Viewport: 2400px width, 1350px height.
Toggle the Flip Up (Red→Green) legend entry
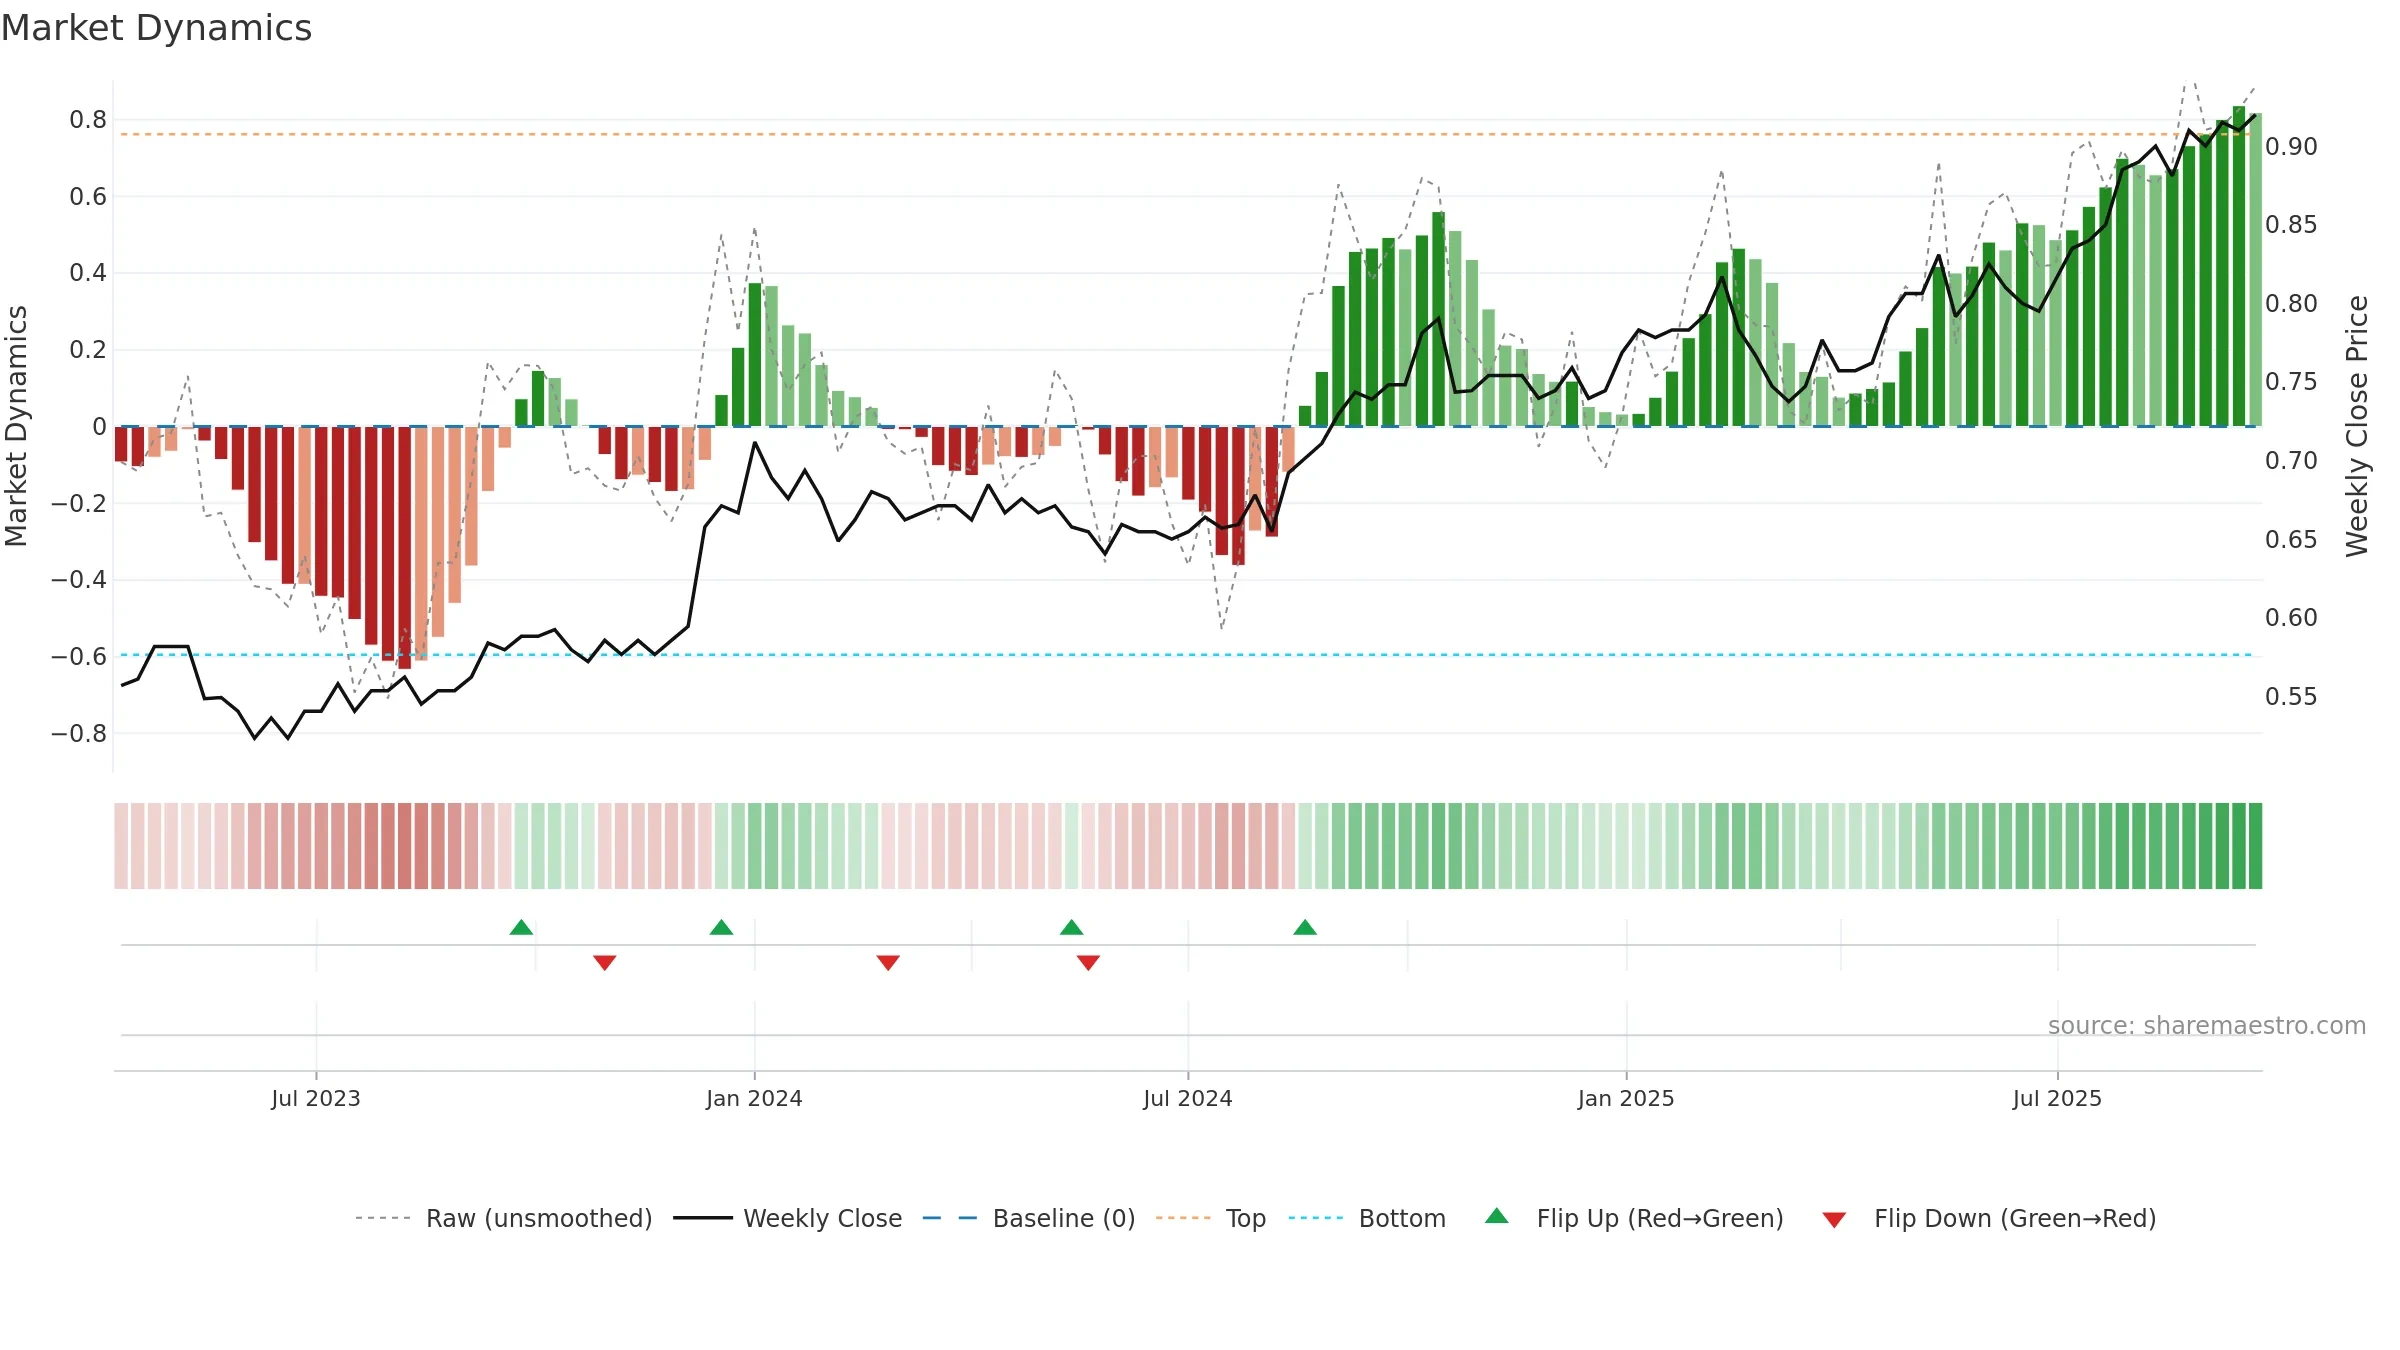(x=1634, y=1218)
